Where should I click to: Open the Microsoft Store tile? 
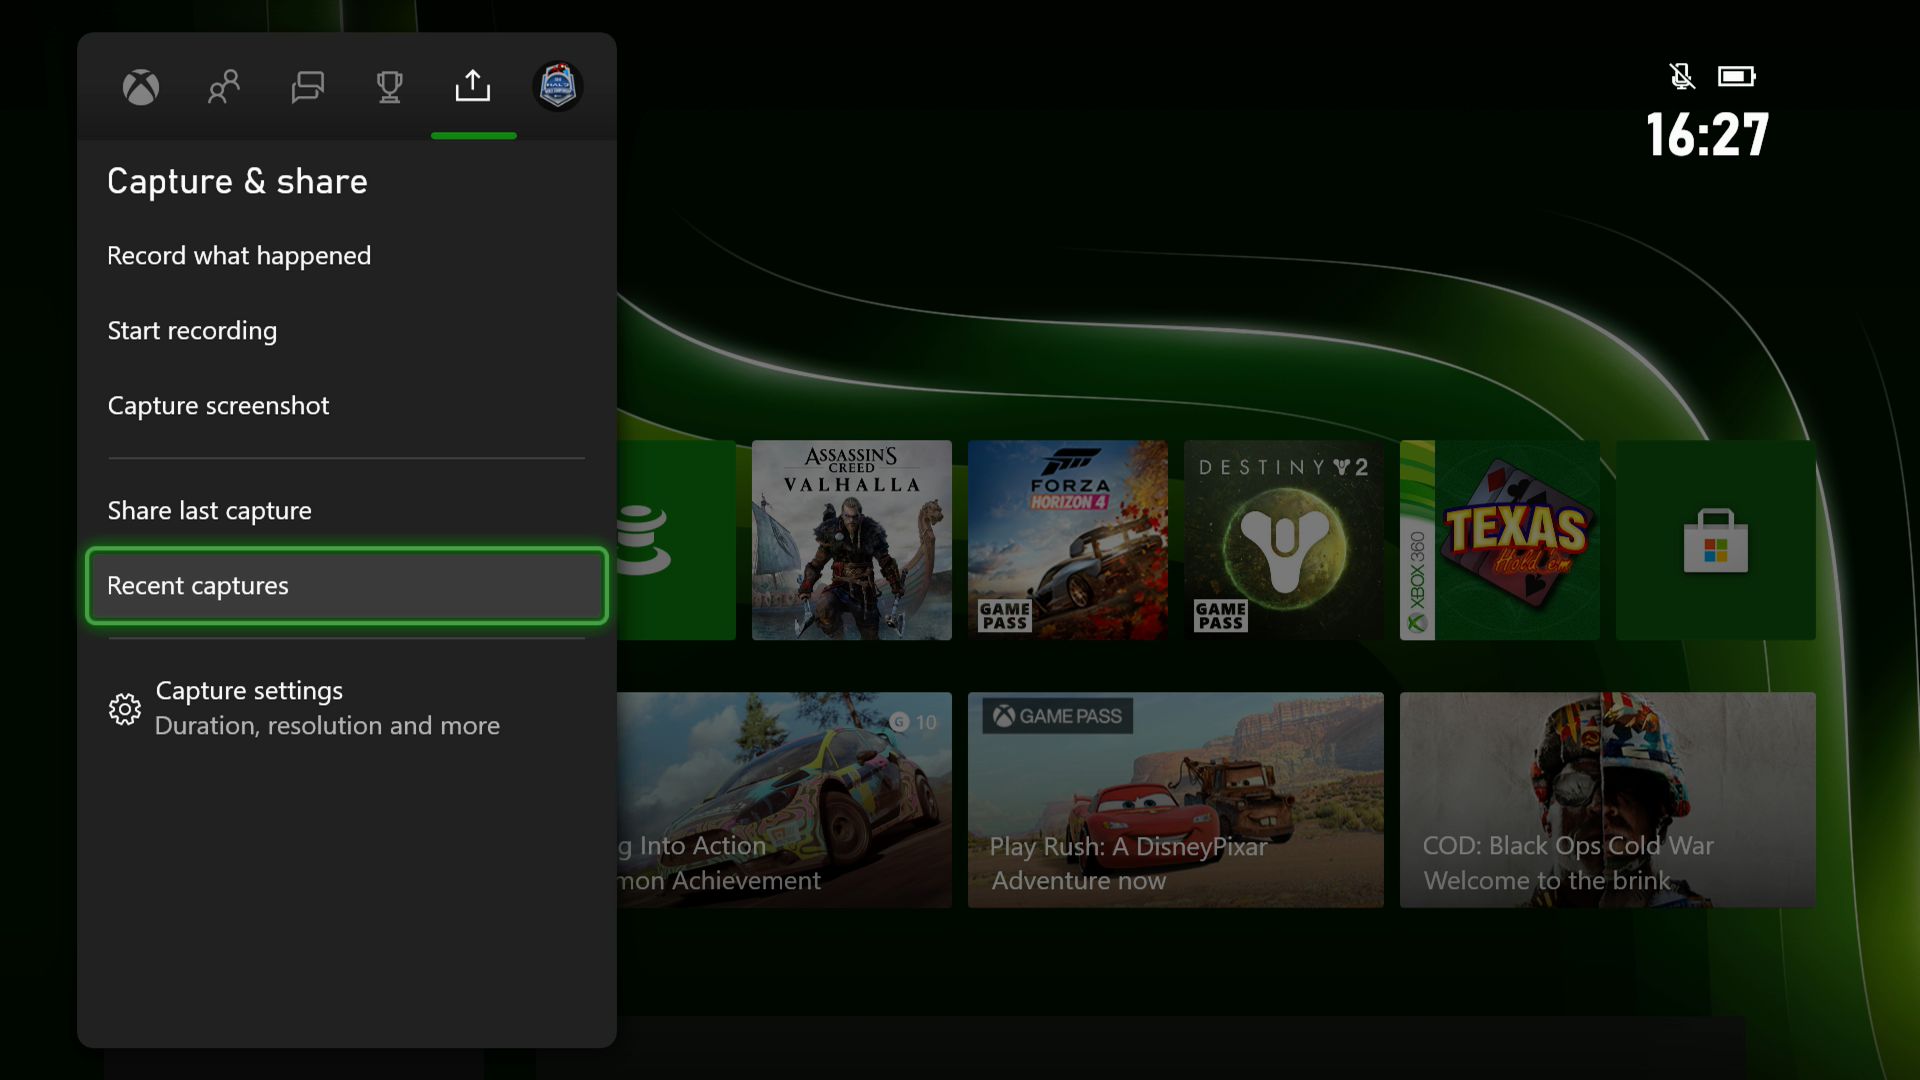coord(1715,540)
